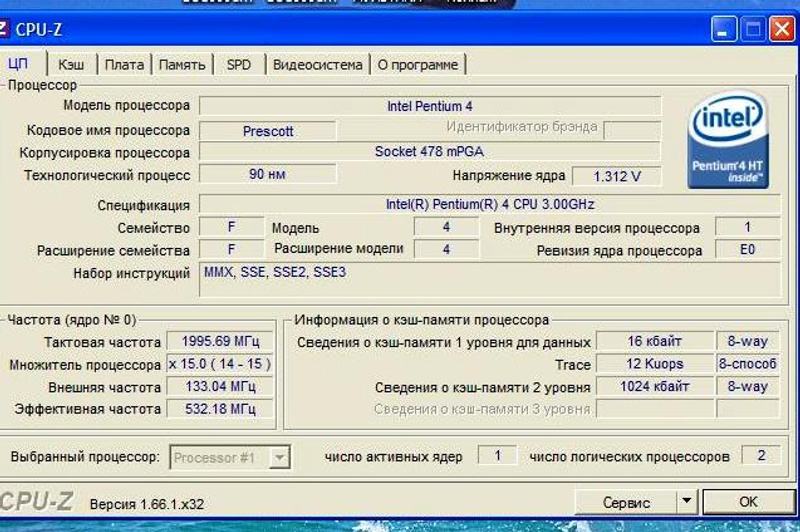Select the SPD tab
Image resolution: width=800 pixels, height=532 pixels.
(x=239, y=65)
